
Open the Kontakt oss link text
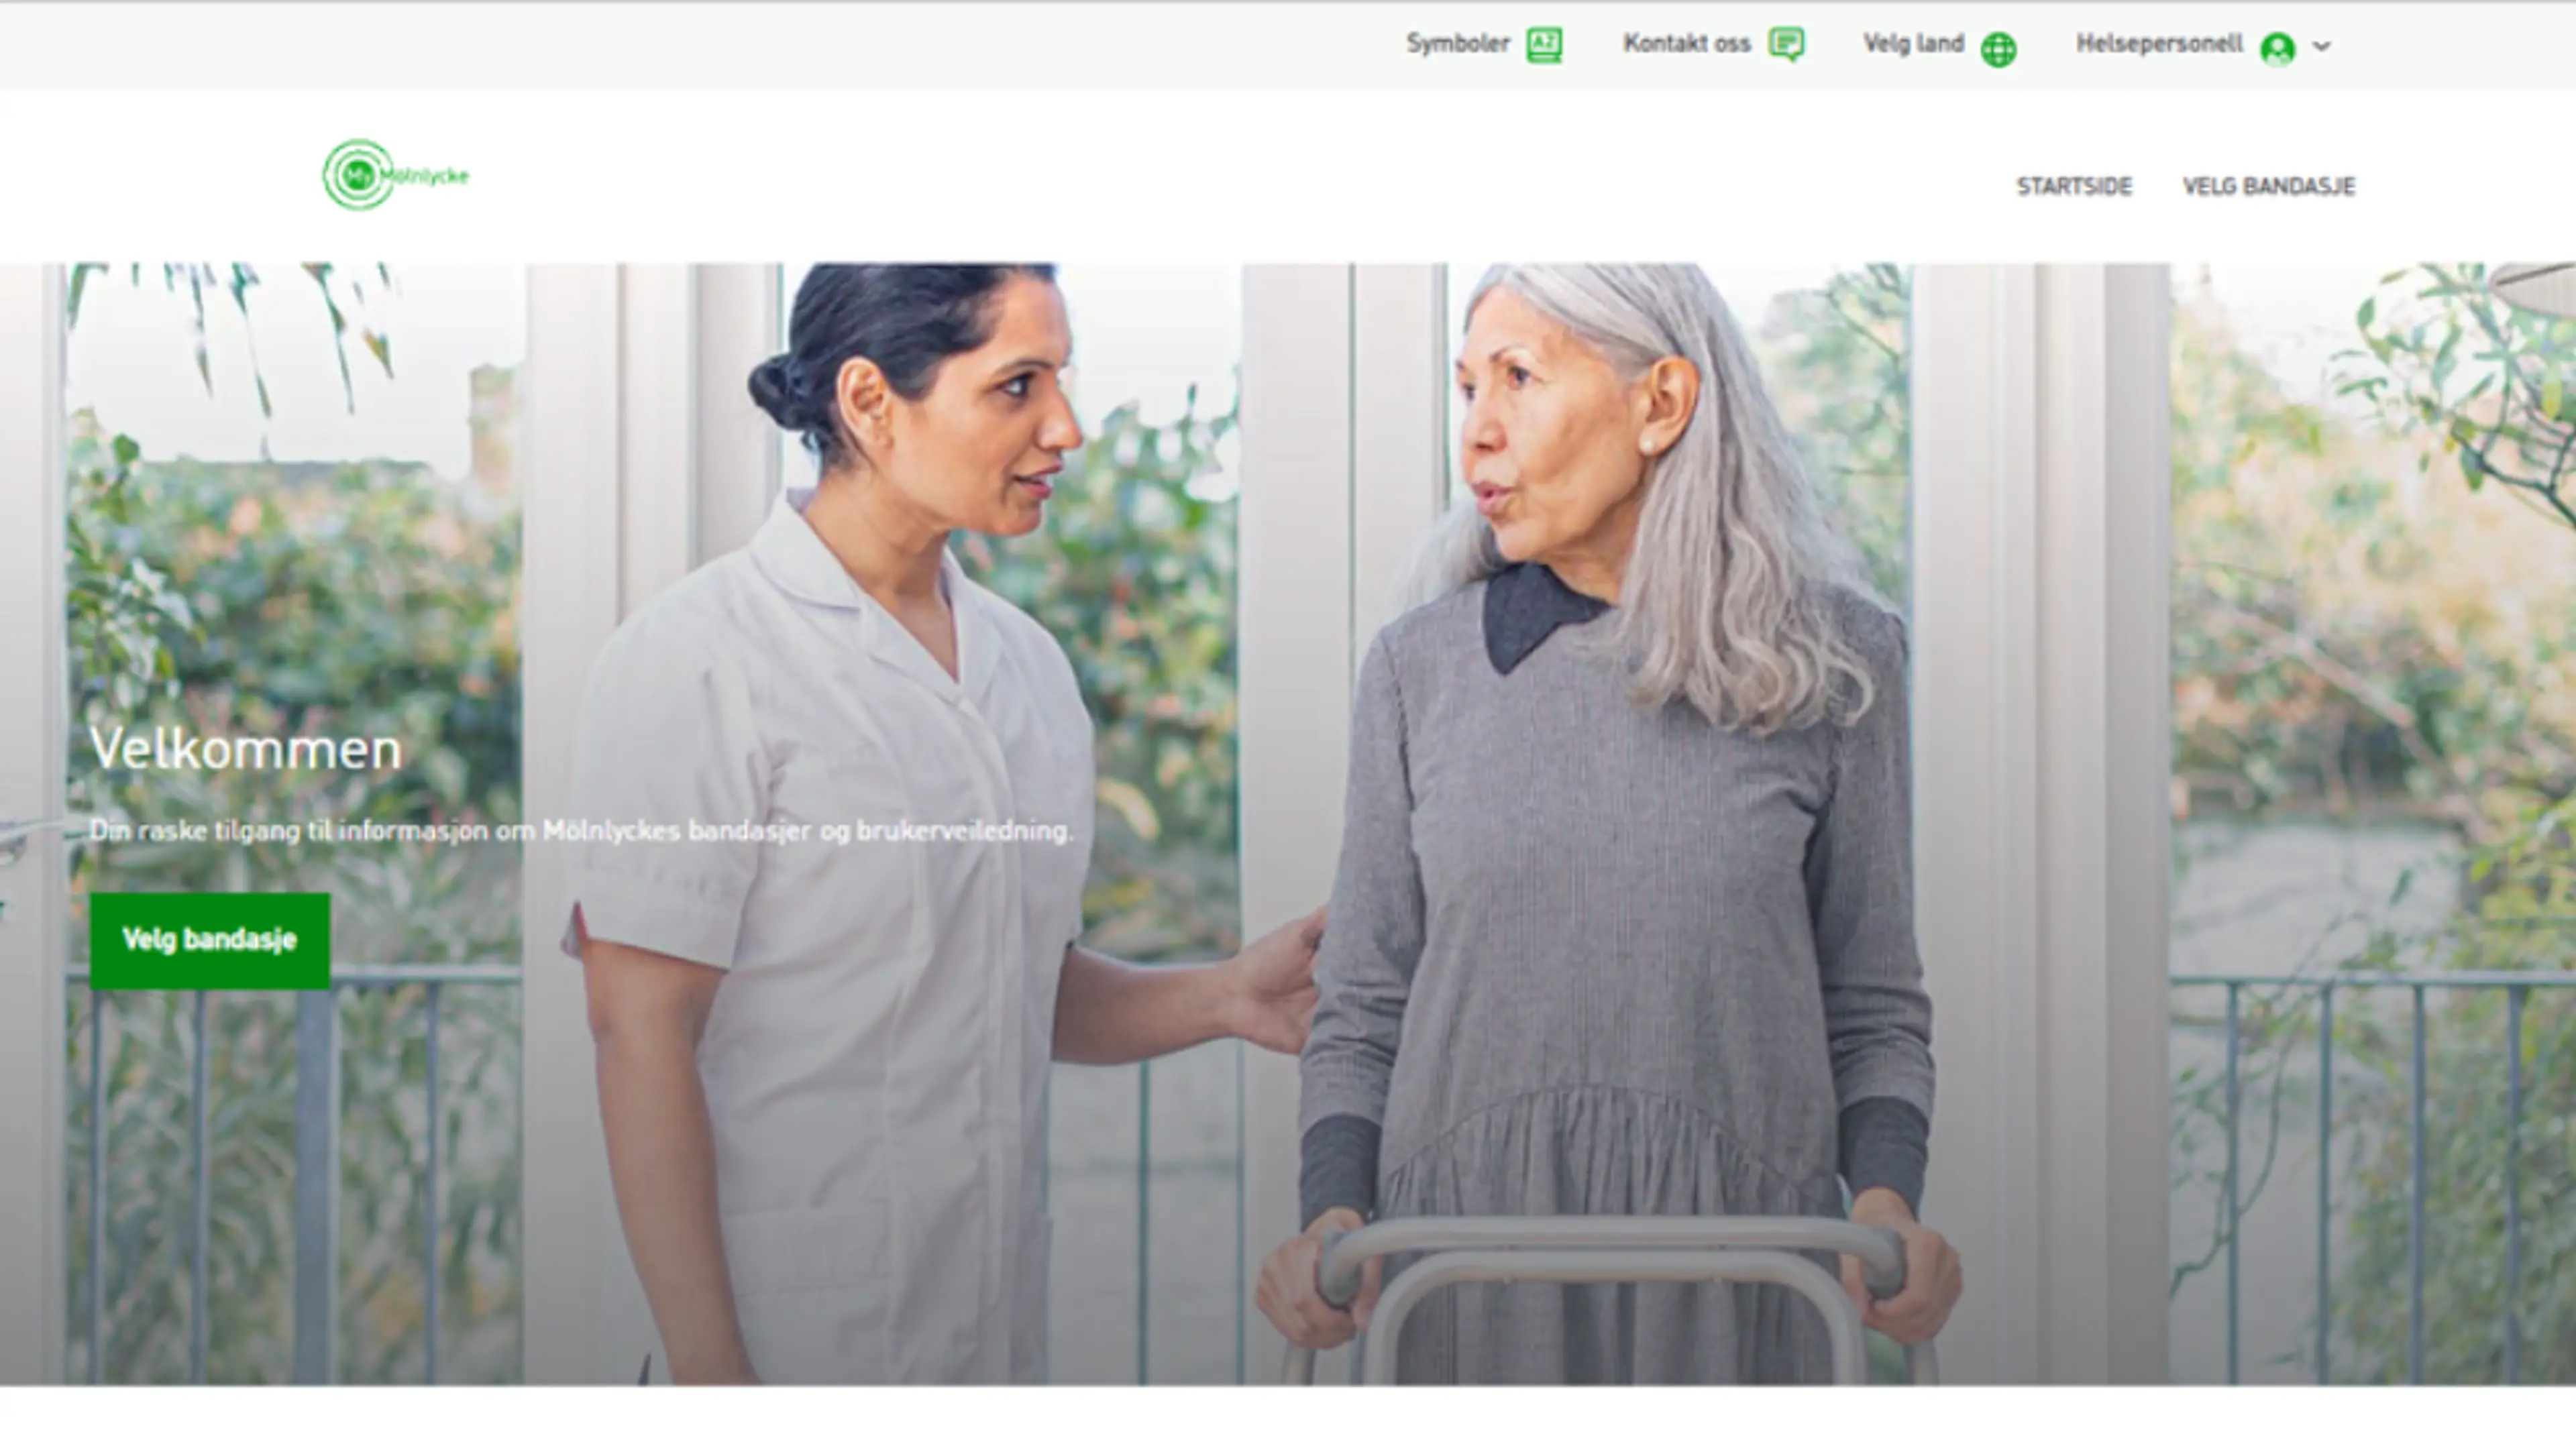point(1686,44)
